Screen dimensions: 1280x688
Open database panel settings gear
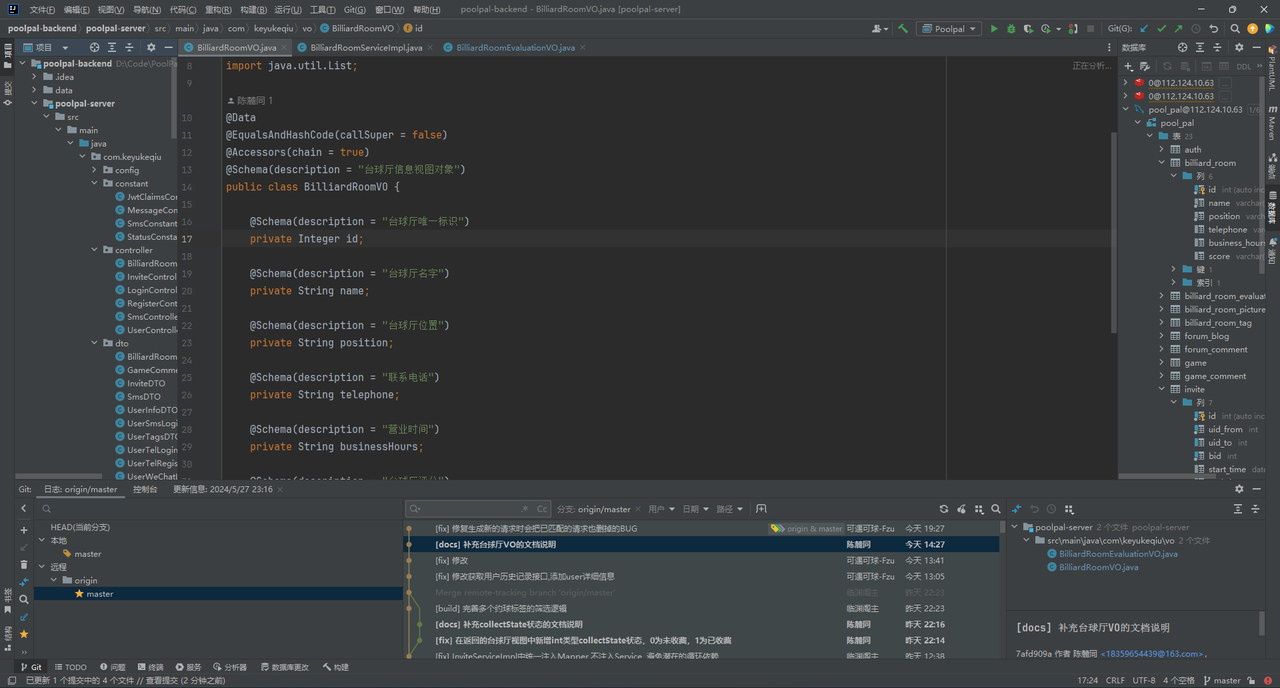pos(1239,47)
